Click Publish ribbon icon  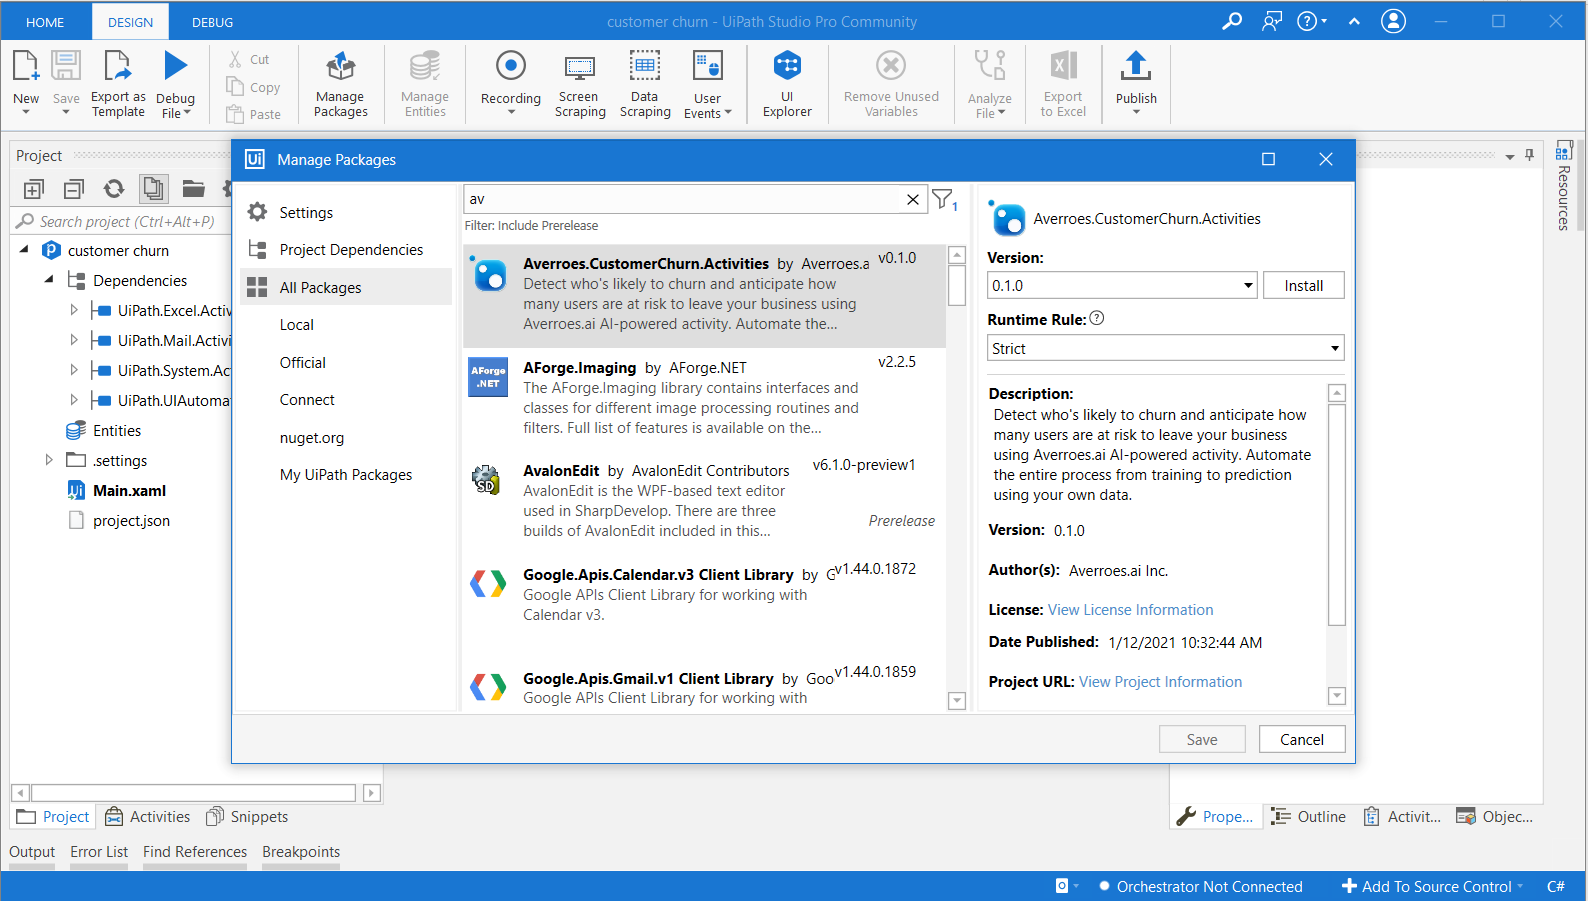click(x=1136, y=66)
